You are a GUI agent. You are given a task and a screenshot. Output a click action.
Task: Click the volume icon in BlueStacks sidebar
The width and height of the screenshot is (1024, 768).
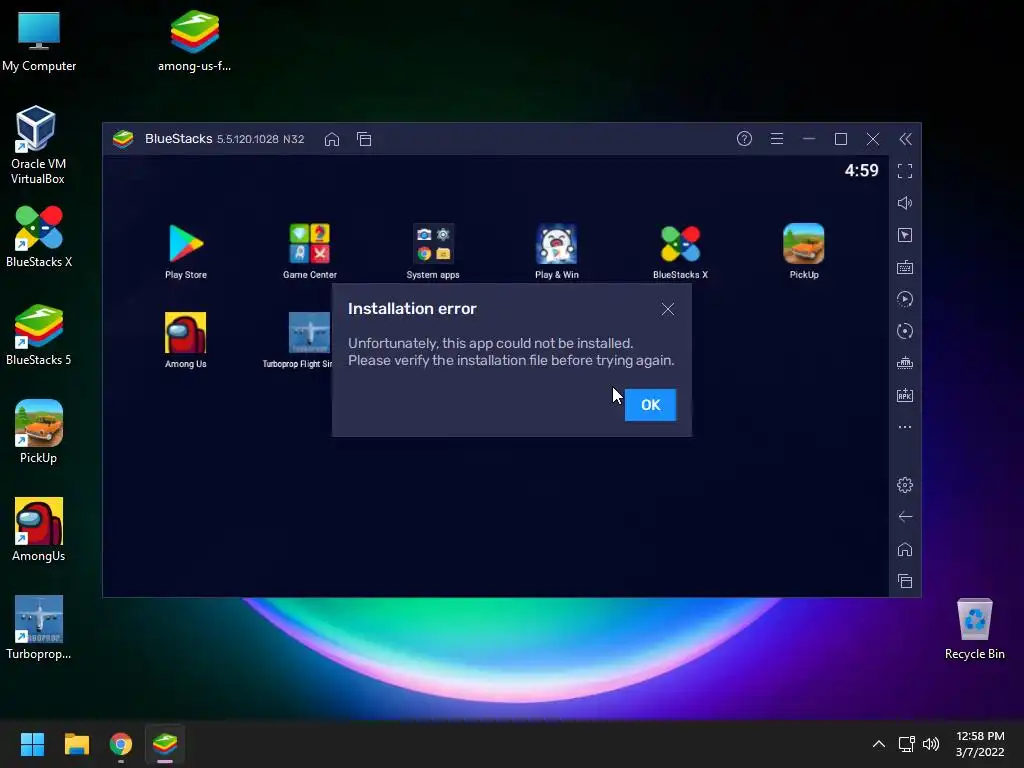click(x=904, y=203)
